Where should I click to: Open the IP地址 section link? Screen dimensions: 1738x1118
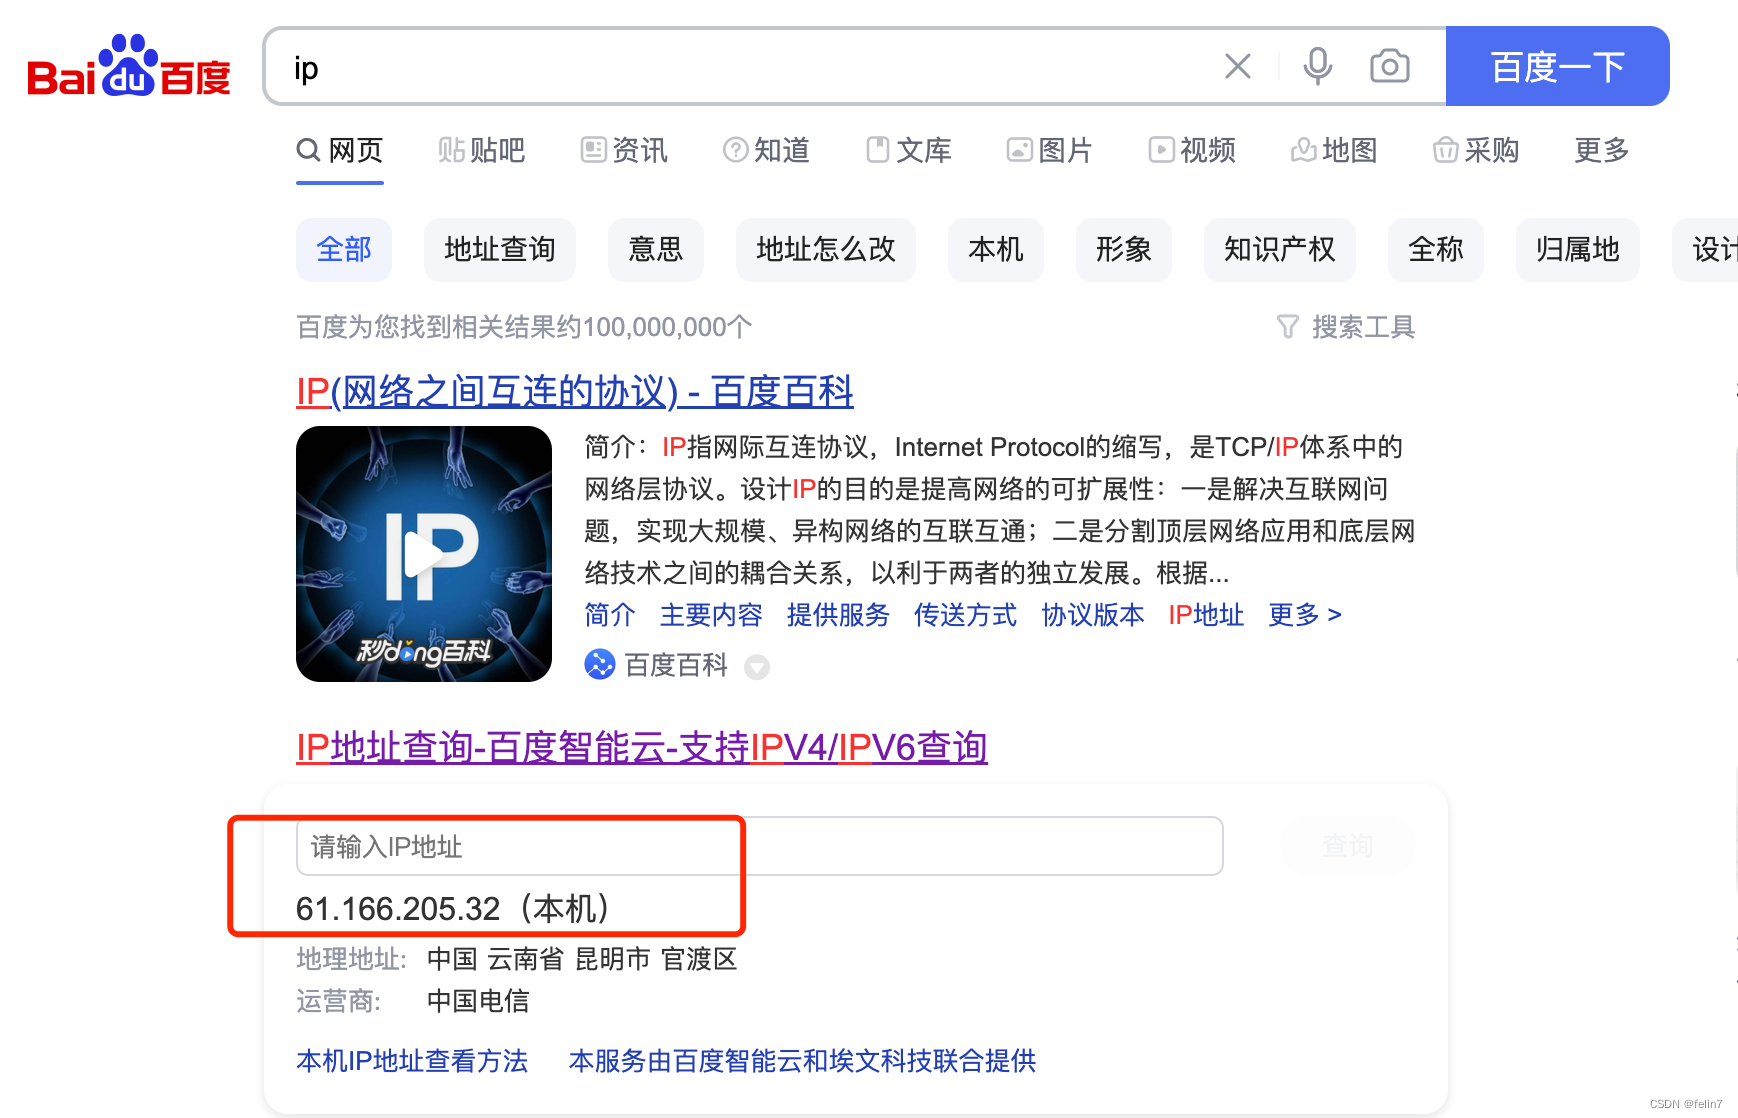(1206, 615)
